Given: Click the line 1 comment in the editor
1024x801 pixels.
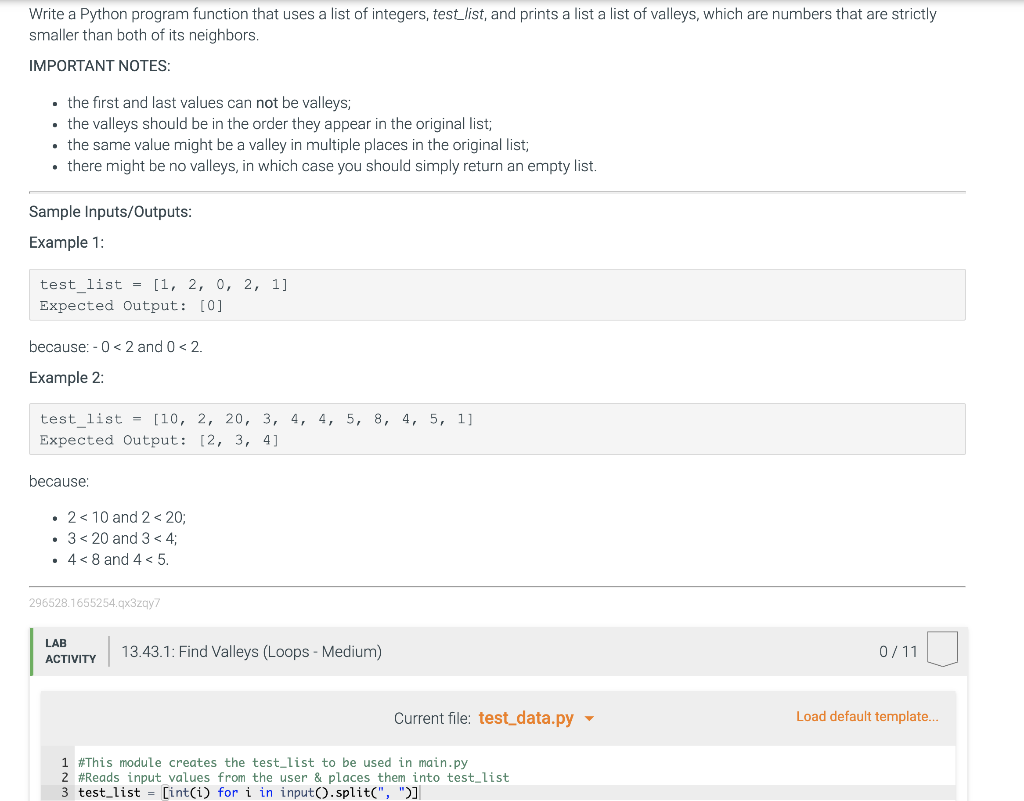Looking at the screenshot, I should click(x=272, y=762).
